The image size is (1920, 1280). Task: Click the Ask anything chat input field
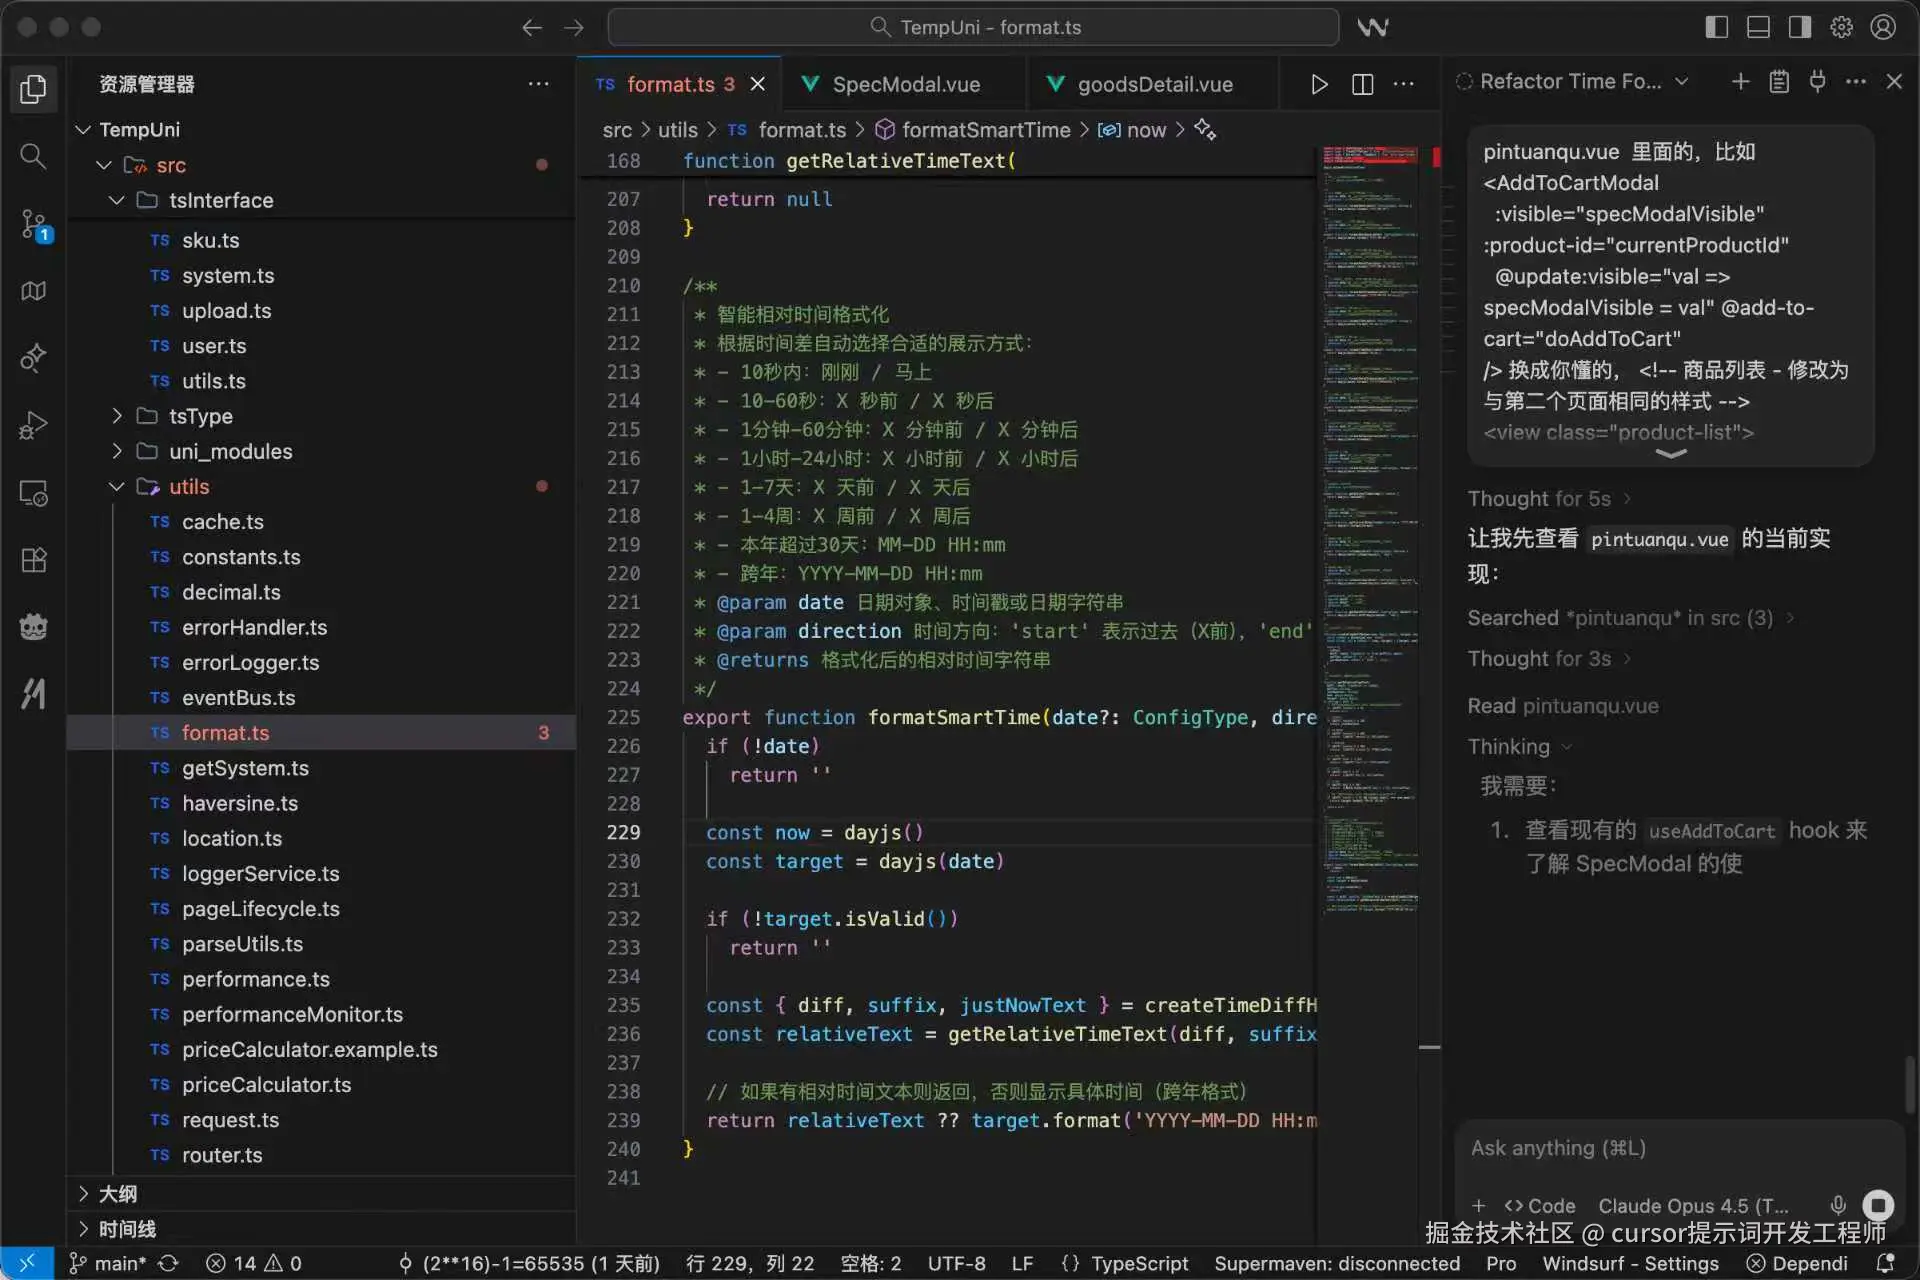[x=1620, y=1149]
